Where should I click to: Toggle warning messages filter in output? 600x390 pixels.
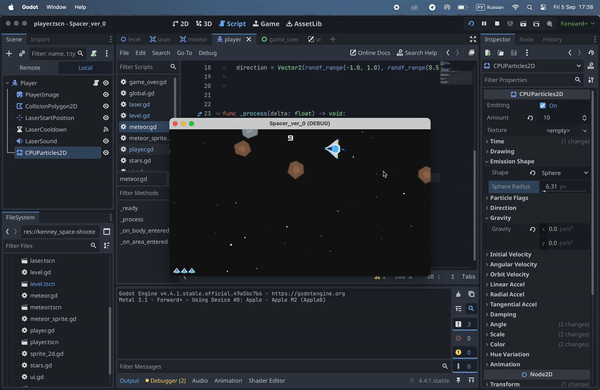[x=465, y=352]
